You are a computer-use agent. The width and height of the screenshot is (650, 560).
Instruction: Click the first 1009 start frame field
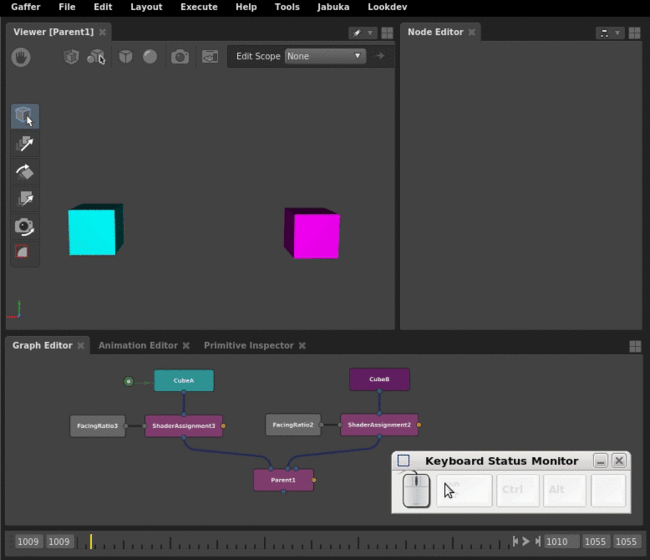point(28,541)
